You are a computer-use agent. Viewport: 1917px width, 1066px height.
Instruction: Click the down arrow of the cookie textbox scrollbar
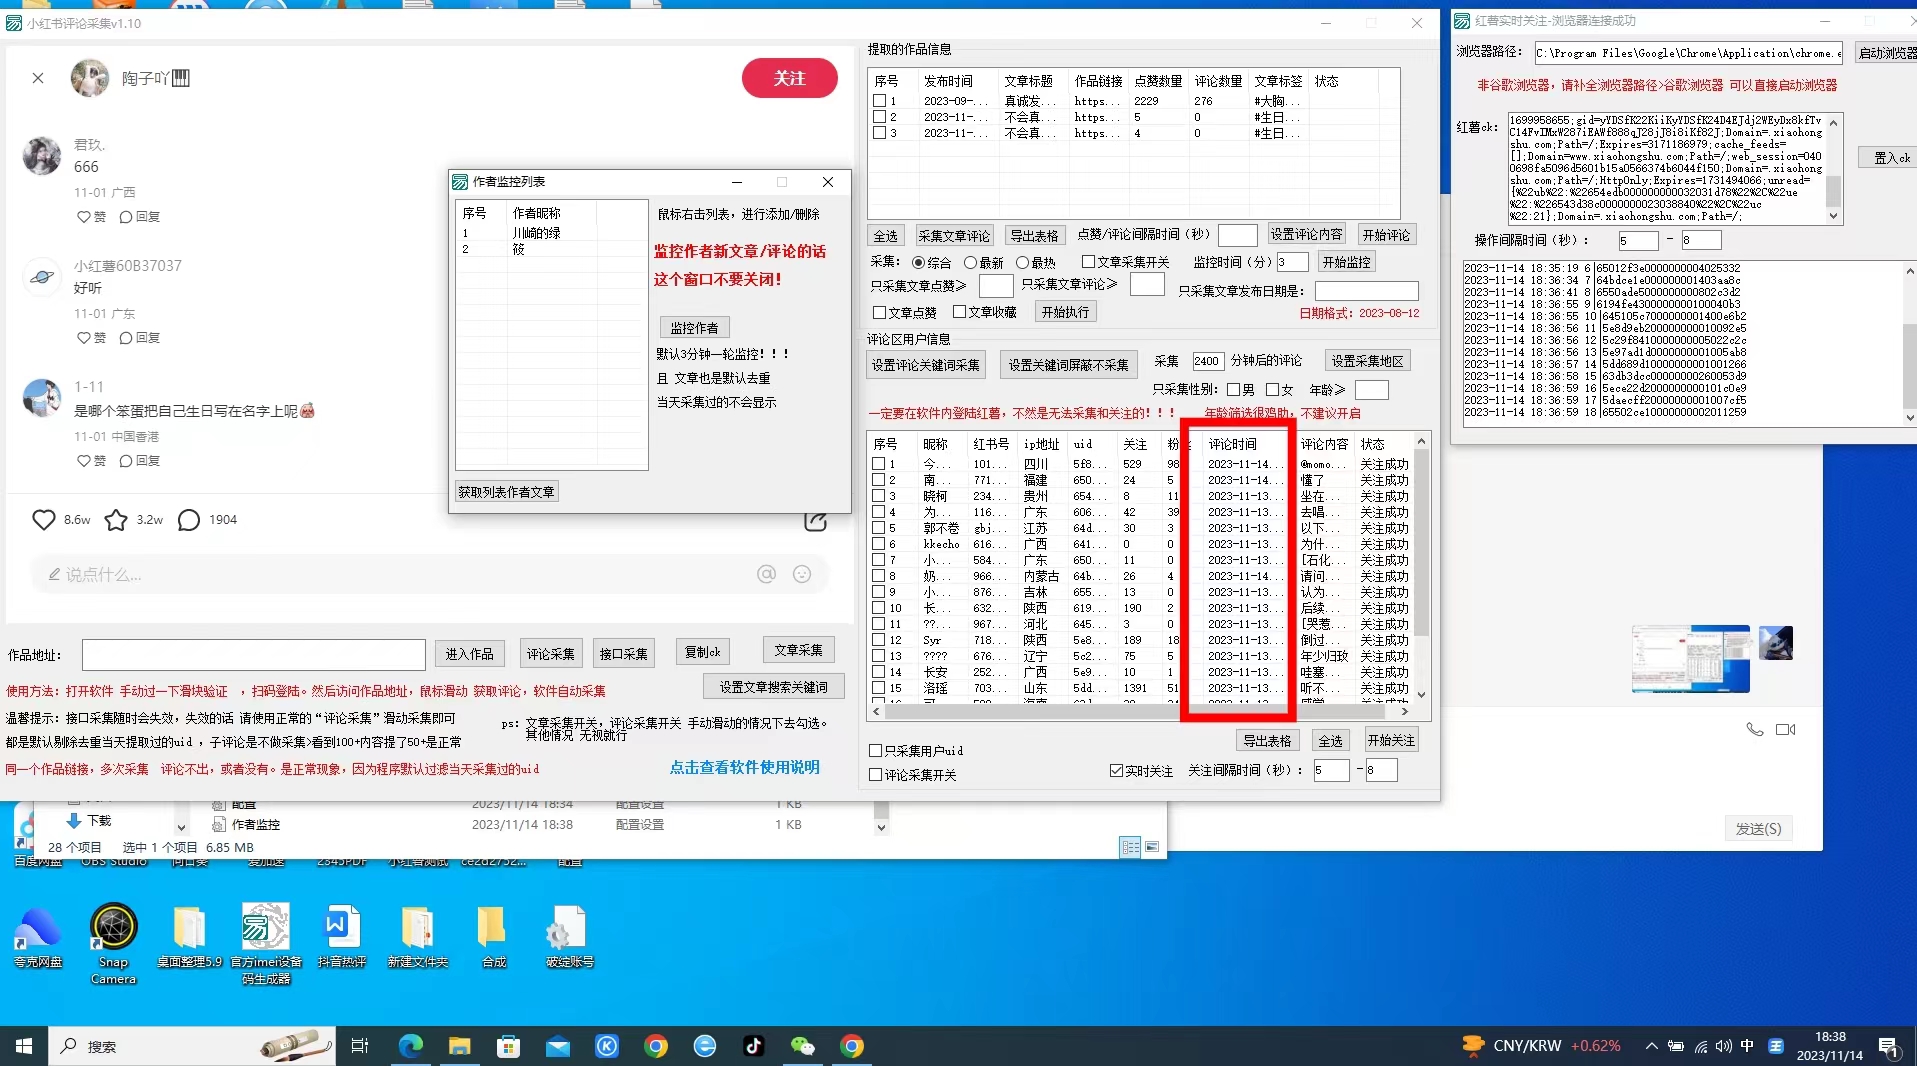(x=1833, y=216)
